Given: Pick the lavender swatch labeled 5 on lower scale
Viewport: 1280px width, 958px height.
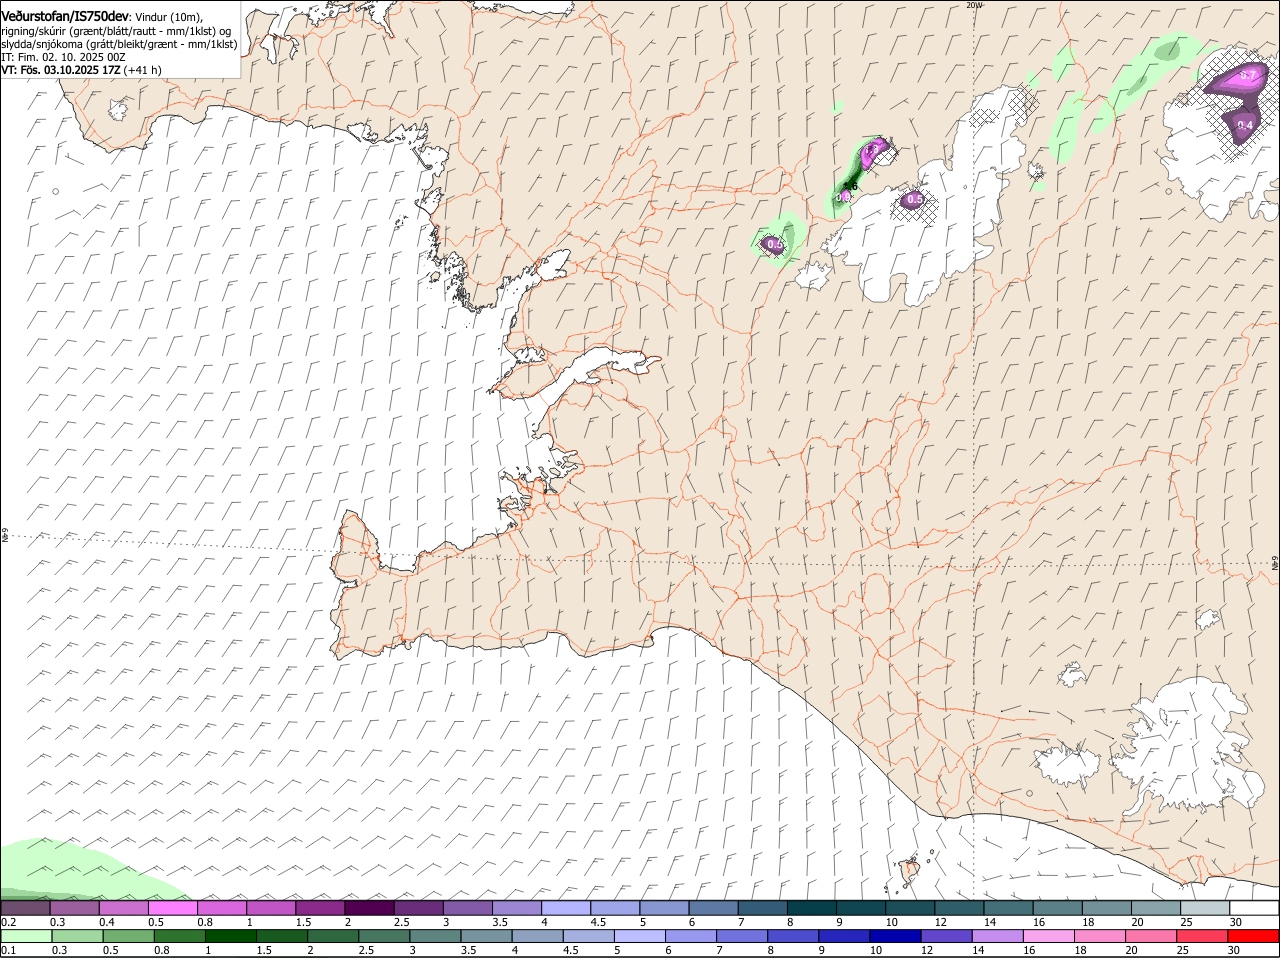Looking at the screenshot, I should [x=640, y=936].
